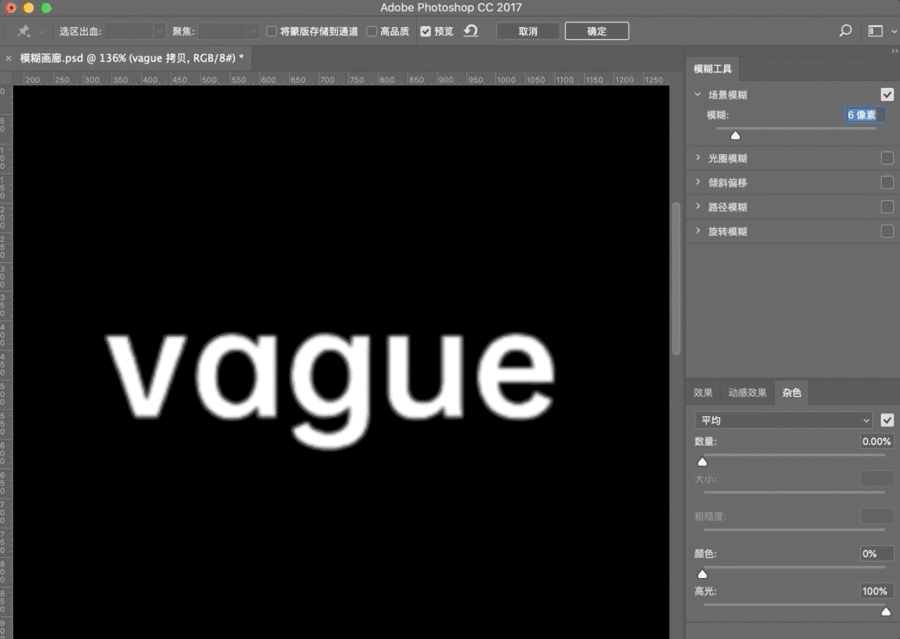Click the pin tool icon in options bar
Viewport: 900px width, 639px height.
click(x=24, y=32)
